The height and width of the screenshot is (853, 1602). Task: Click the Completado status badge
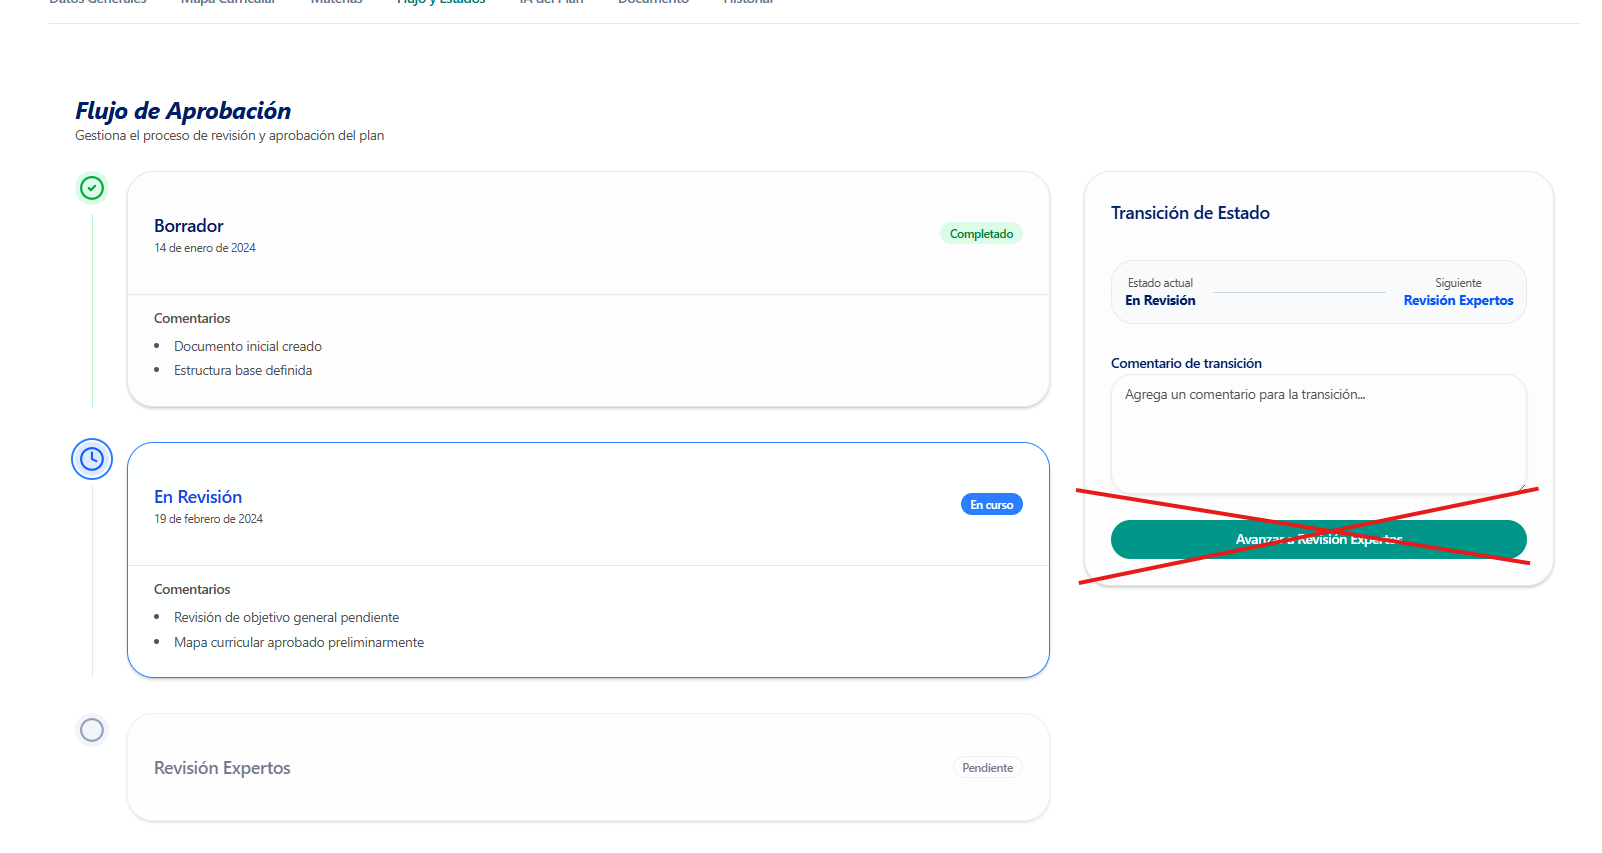point(980,234)
